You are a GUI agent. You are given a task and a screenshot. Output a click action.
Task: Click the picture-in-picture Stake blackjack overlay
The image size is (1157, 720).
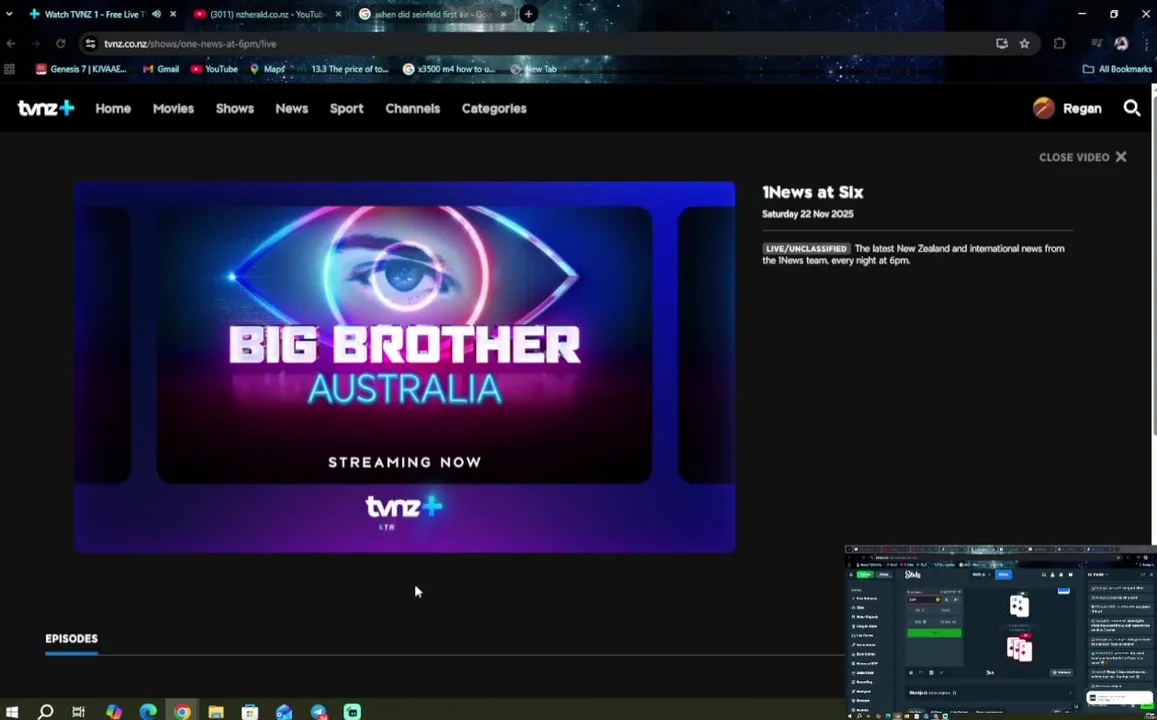(1001, 632)
